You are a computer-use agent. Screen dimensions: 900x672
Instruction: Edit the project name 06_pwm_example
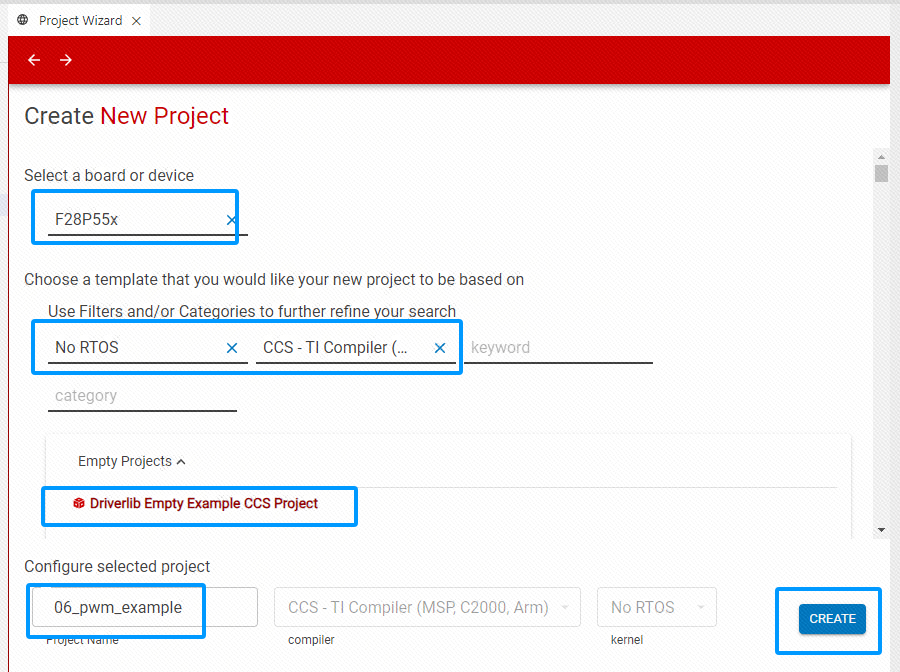pyautogui.click(x=145, y=607)
